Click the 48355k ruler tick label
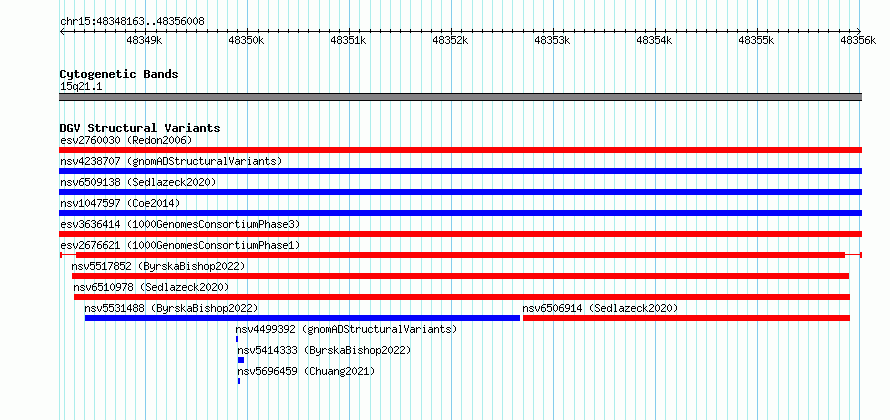Screen dimensions: 890x420 [x=756, y=40]
